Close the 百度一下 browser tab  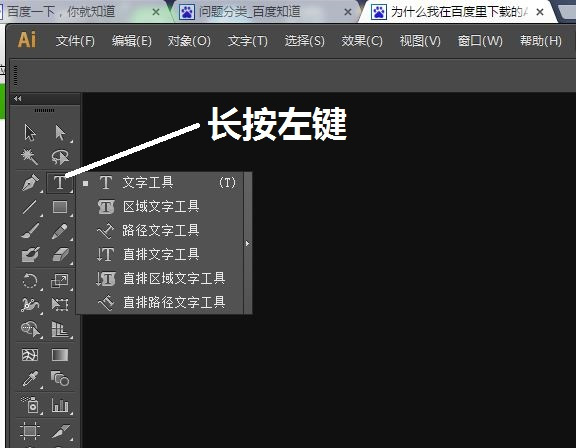(x=156, y=12)
